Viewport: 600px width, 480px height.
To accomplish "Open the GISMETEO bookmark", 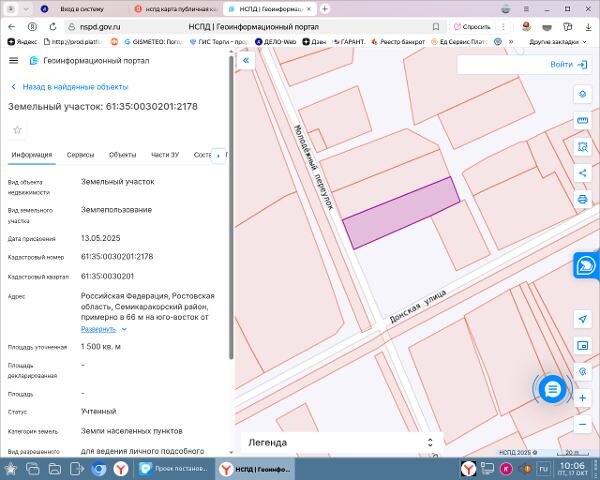I will [x=153, y=42].
